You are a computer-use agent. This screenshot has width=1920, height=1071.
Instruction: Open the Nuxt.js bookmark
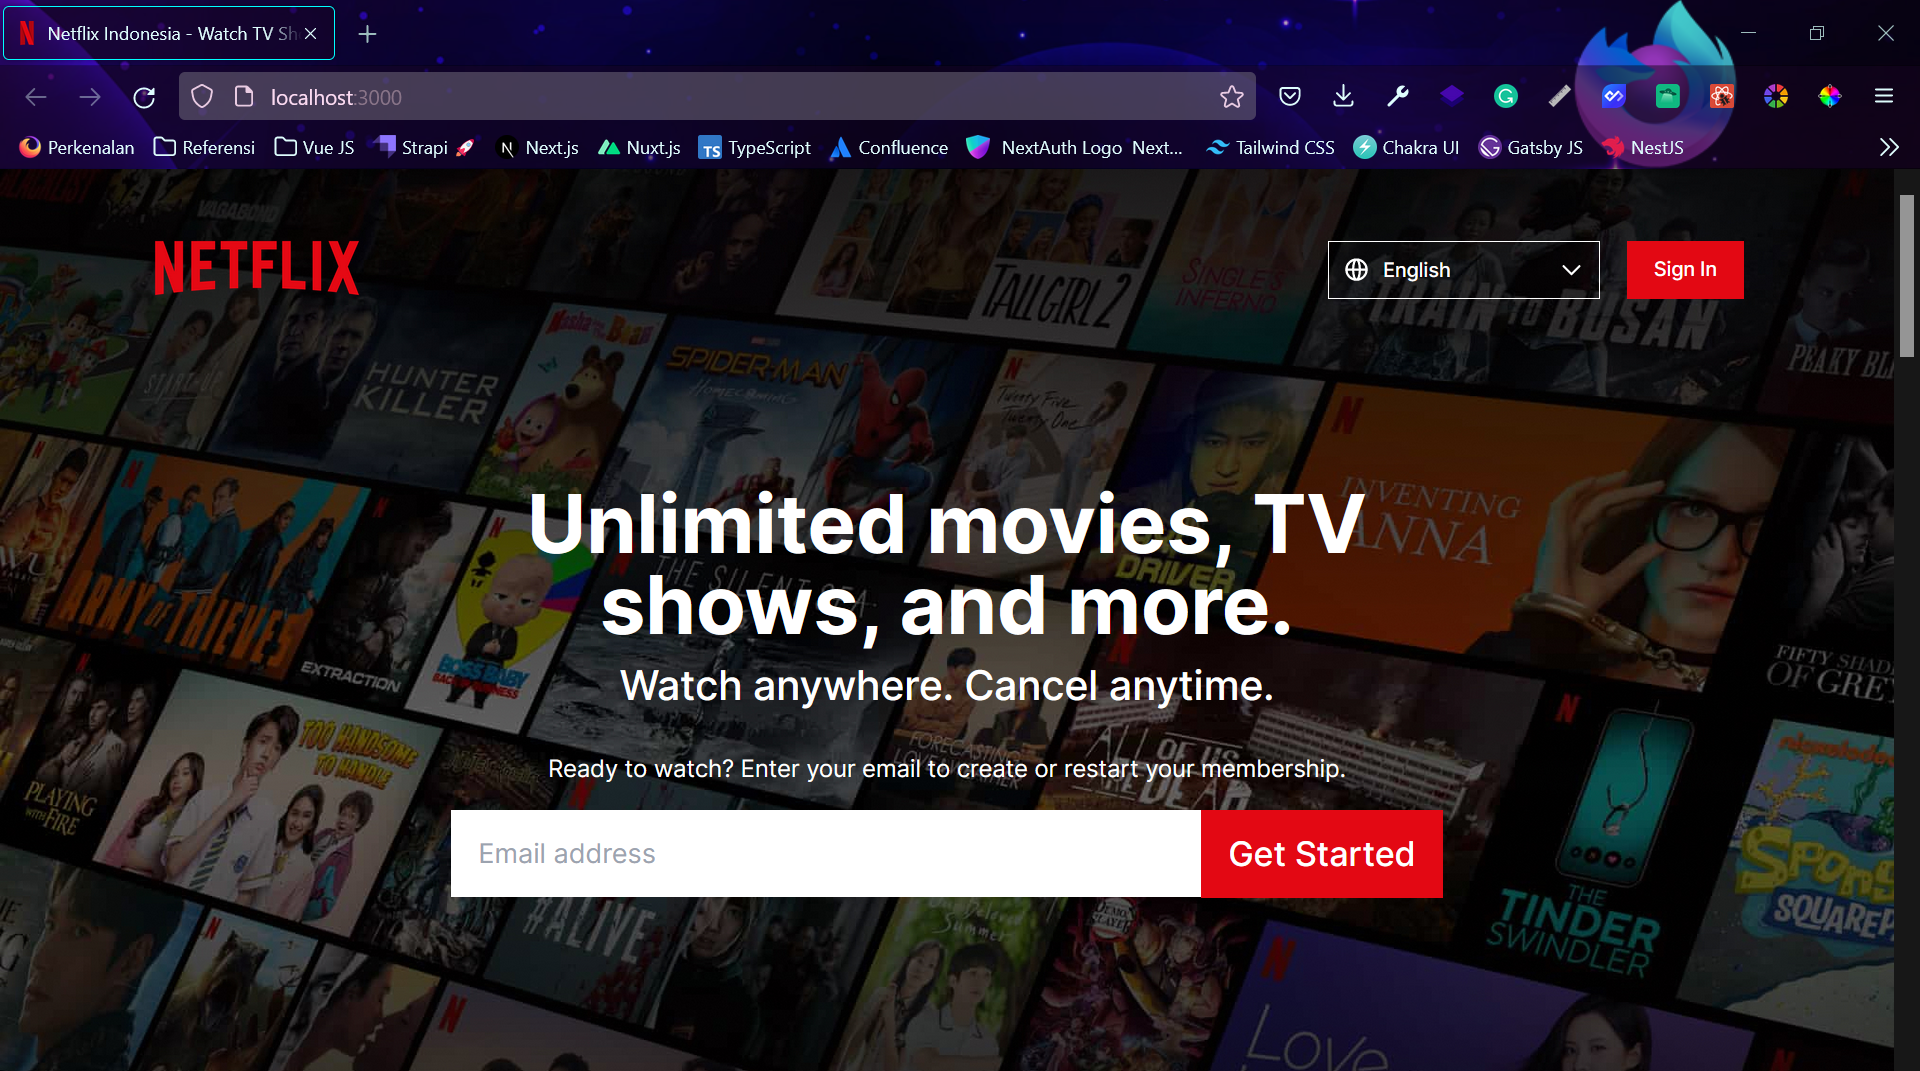(x=639, y=147)
